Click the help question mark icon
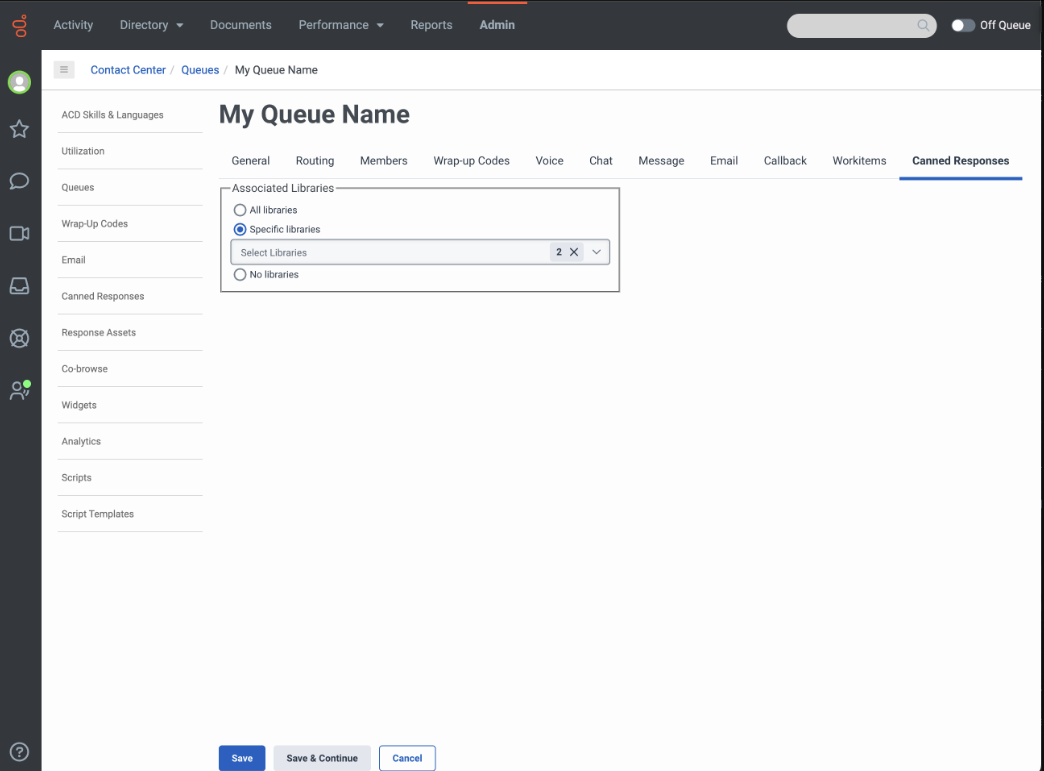 pyautogui.click(x=19, y=751)
